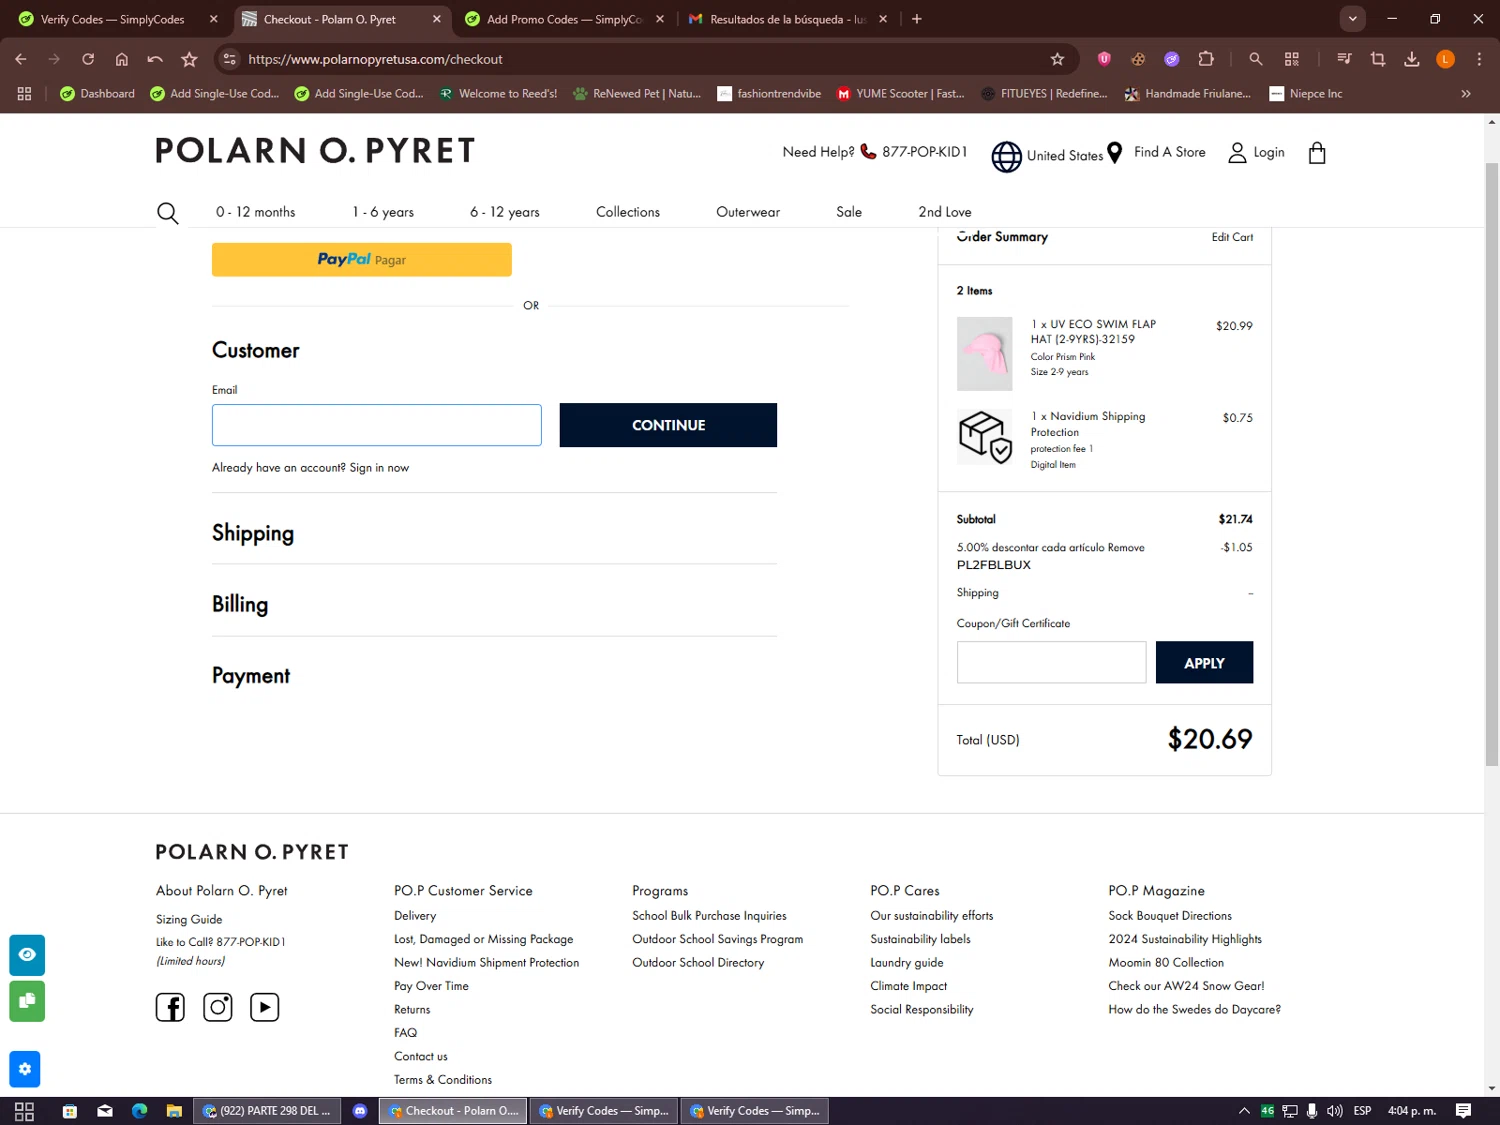Open browser extensions puzzle icon
1500x1125 pixels.
point(1206,59)
